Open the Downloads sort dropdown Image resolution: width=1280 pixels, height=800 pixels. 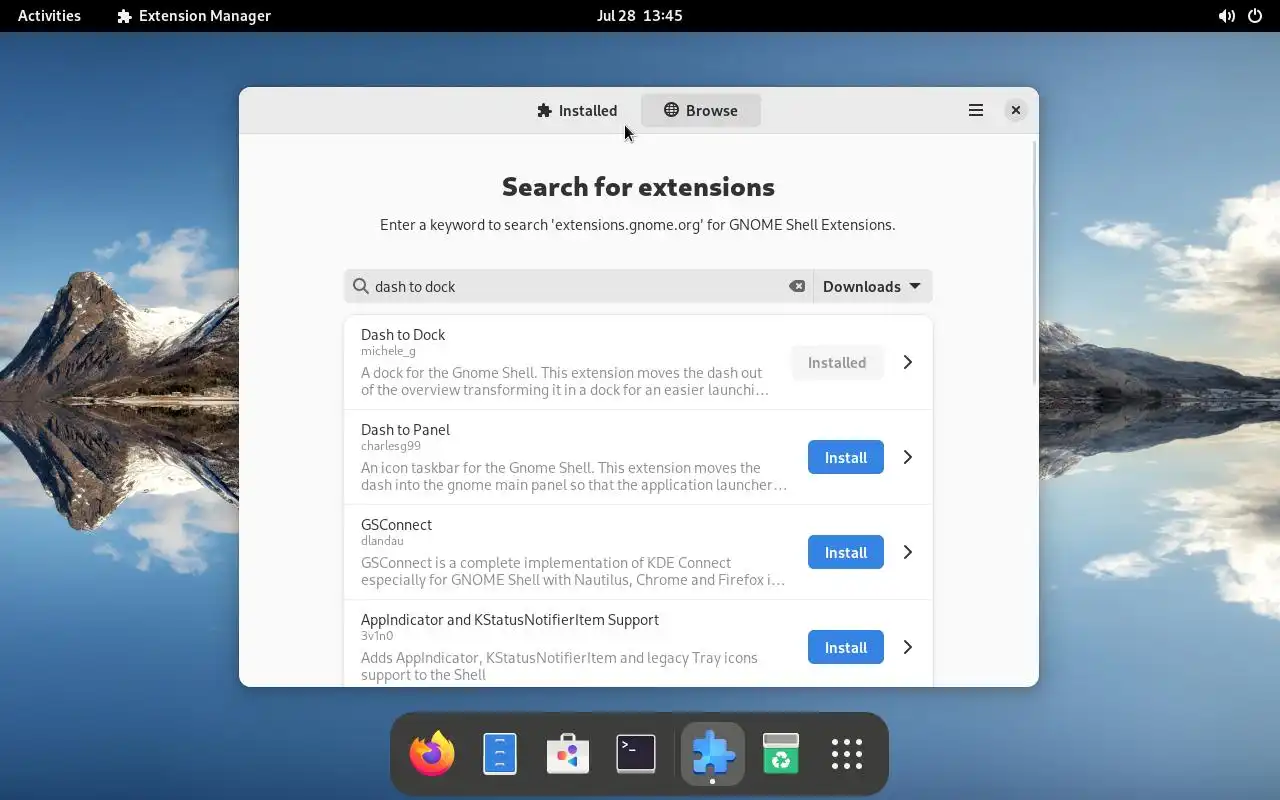pyautogui.click(x=872, y=286)
